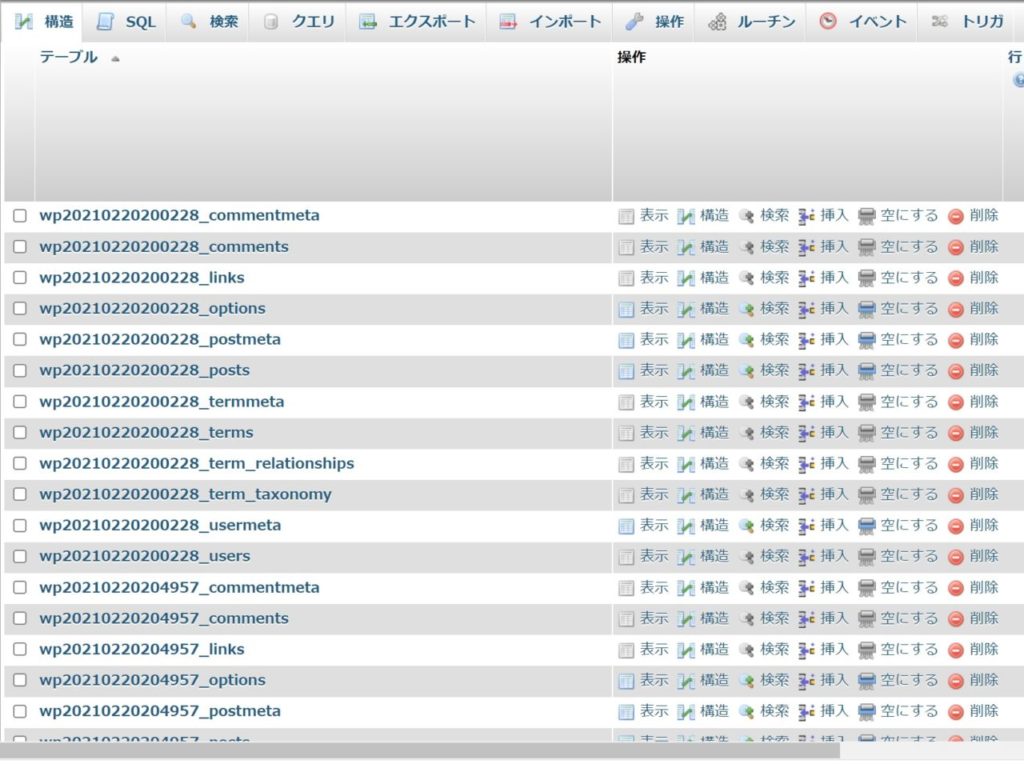
Task: Open table wp20210220200228_term_relationships
Action: (x=197, y=463)
